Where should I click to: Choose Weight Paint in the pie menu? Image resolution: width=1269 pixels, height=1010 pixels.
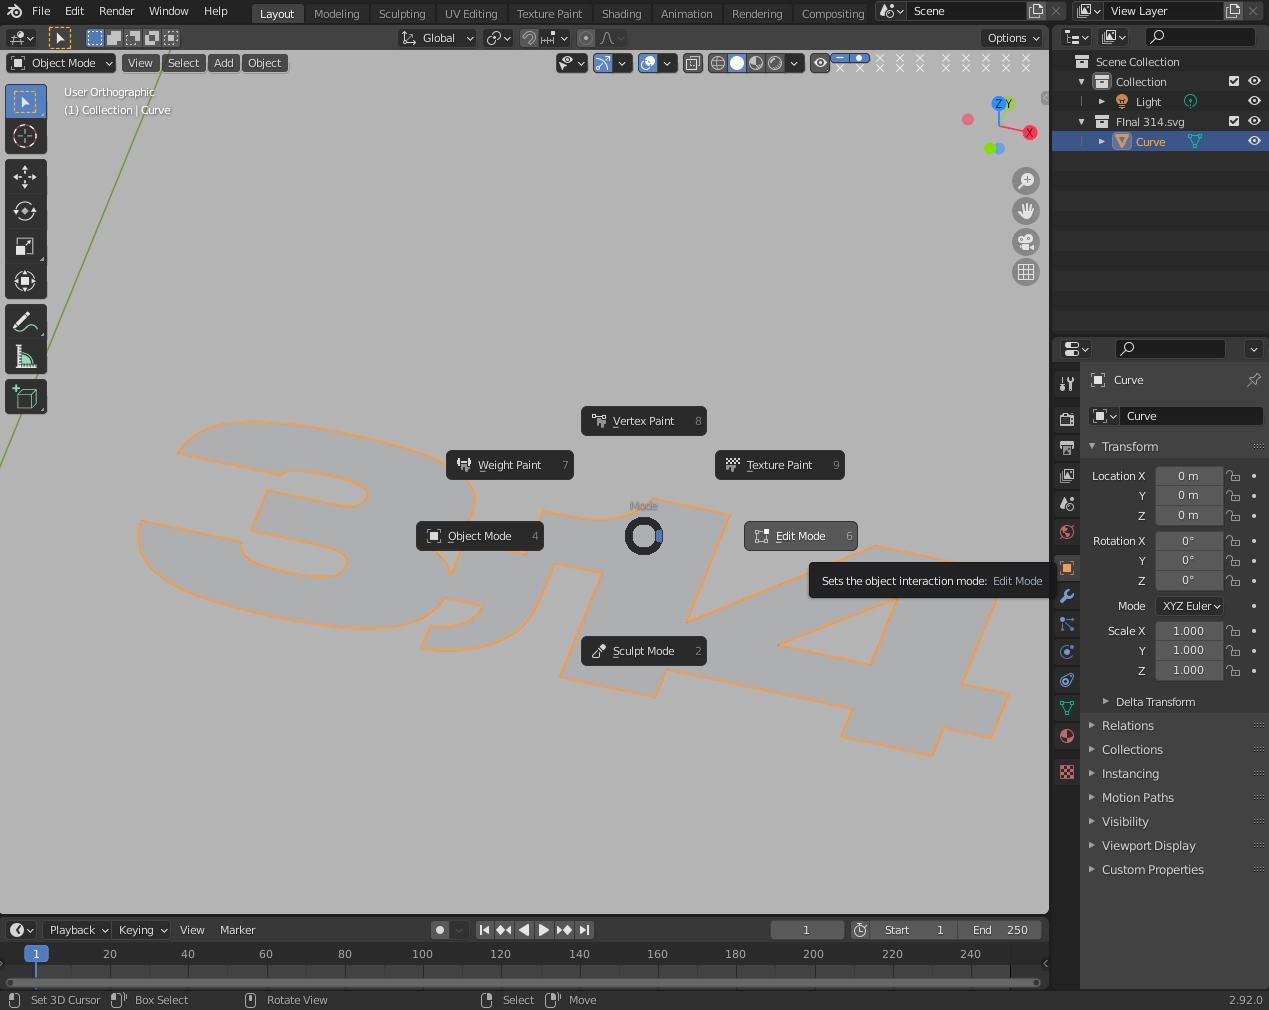510,465
